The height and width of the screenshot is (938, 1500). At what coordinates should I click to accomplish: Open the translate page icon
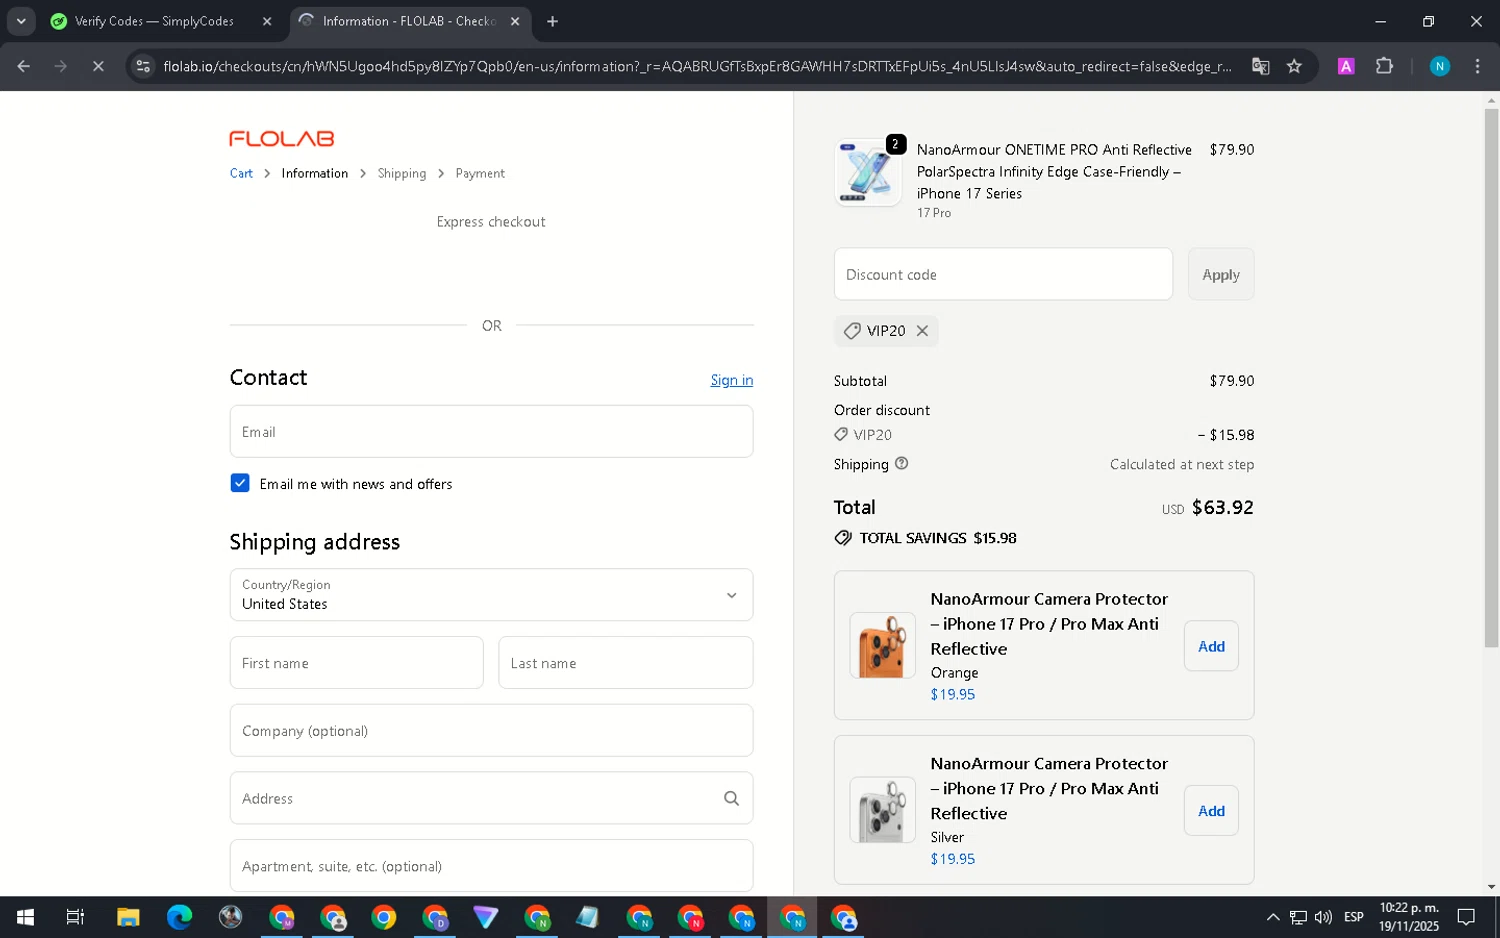(x=1260, y=66)
